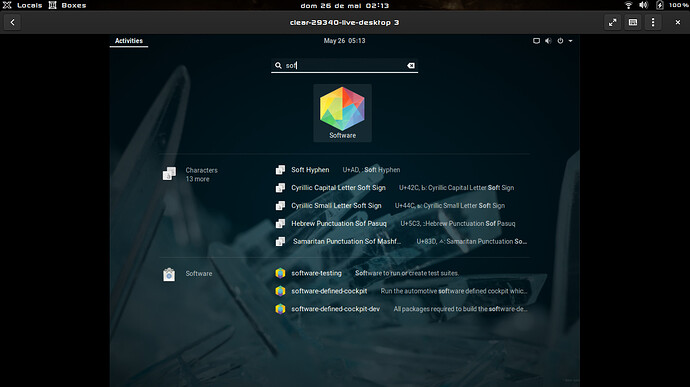
Task: Click the U+AD Soft Hyphen description
Action: tap(371, 170)
